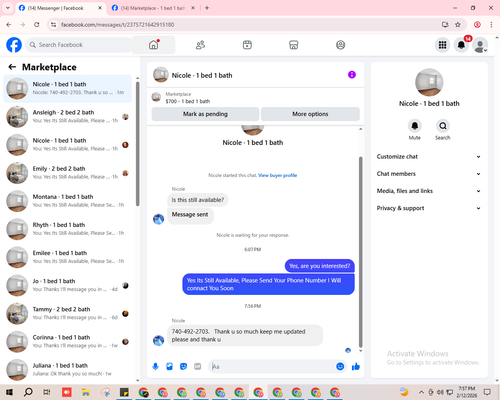Open the Groups icon in top navigation
The image size is (500, 400).
coord(340,45)
